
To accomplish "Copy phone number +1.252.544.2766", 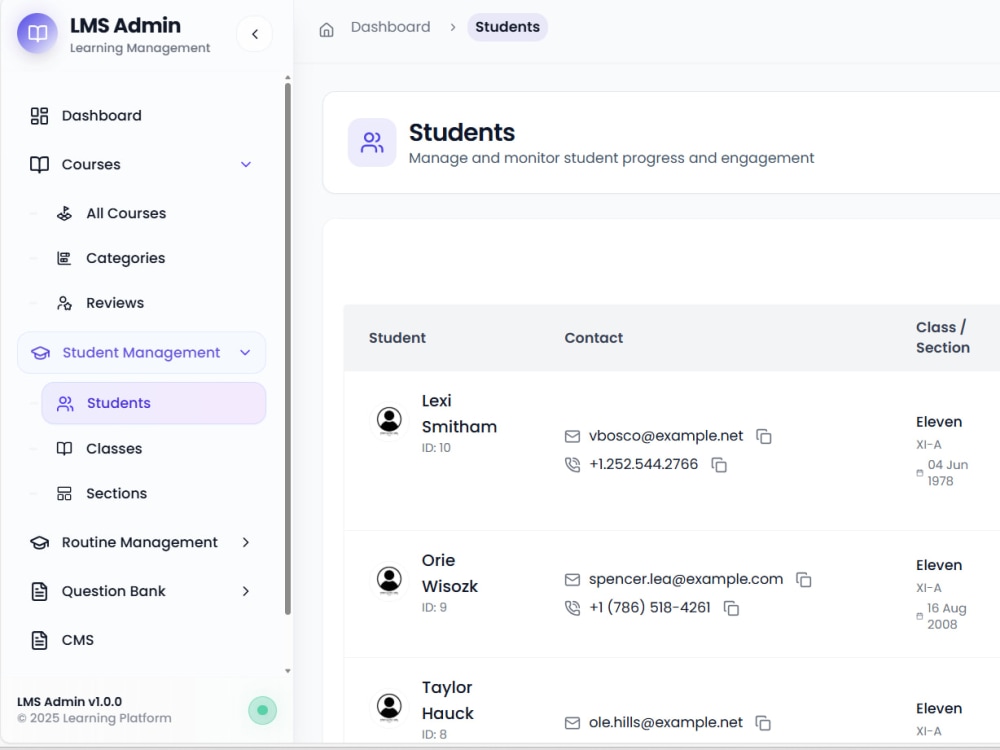I will tap(719, 465).
